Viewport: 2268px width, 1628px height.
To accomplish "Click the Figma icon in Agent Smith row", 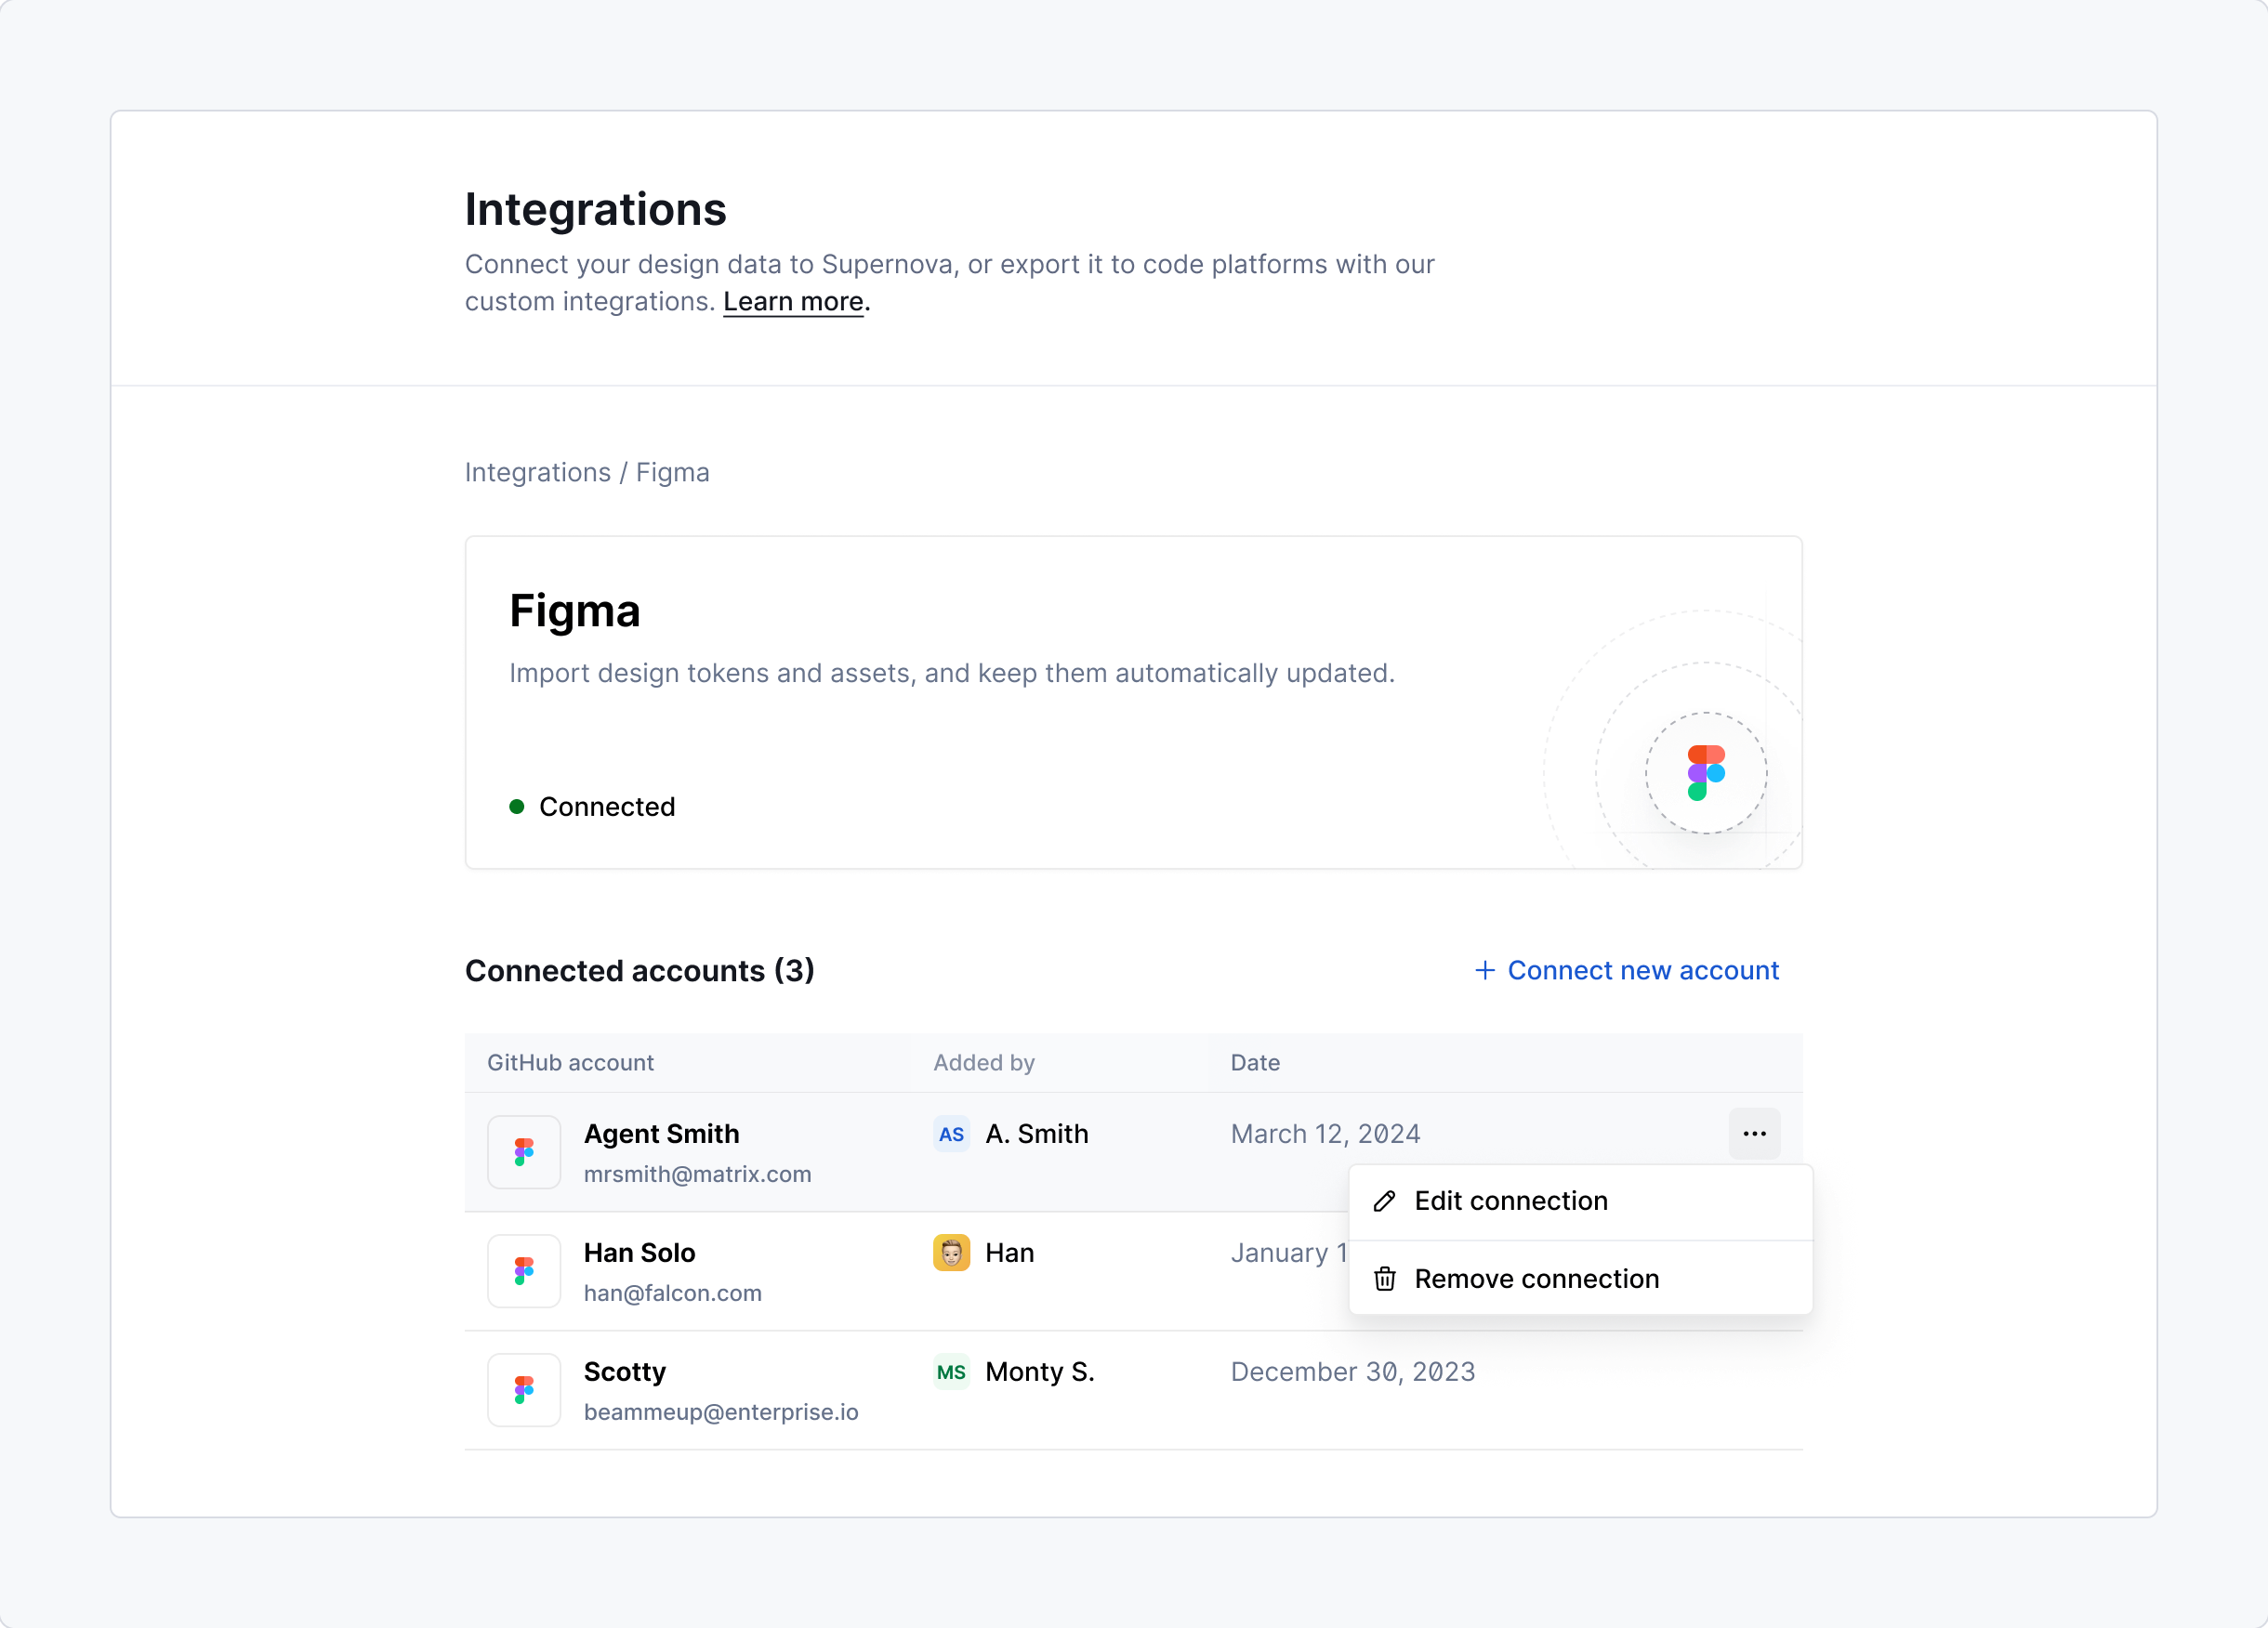I will [524, 1152].
